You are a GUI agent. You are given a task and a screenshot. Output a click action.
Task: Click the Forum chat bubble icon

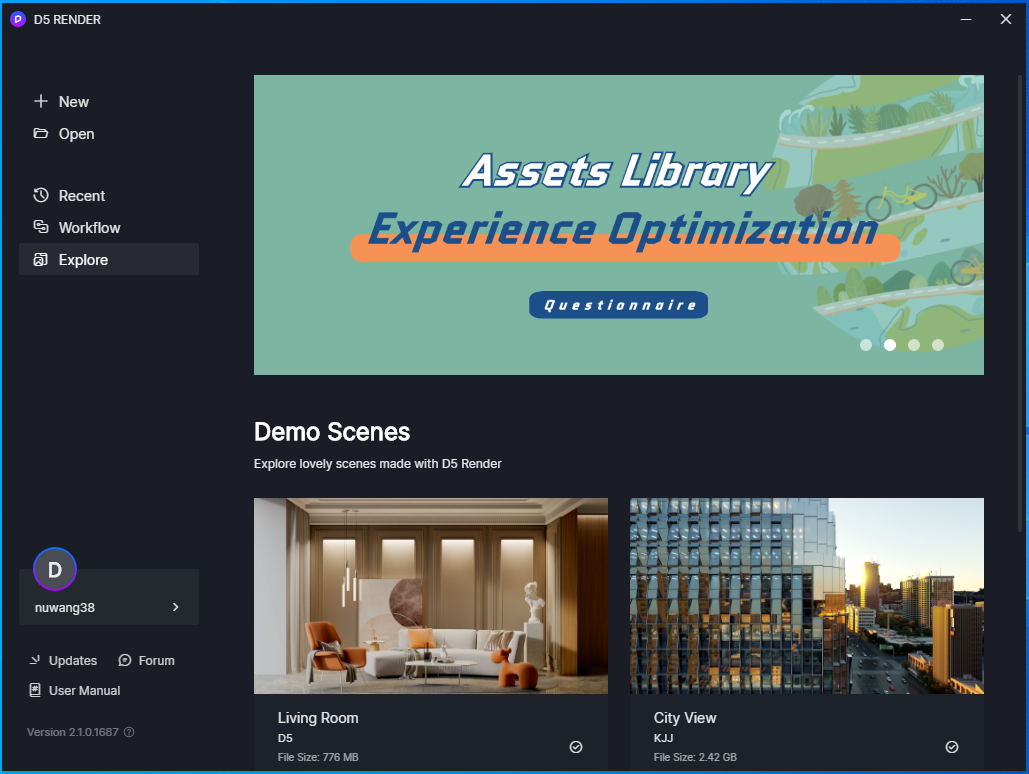click(125, 660)
